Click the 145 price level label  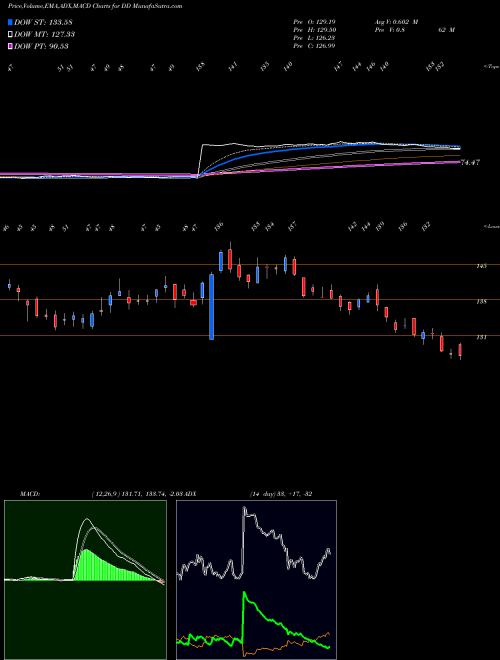coord(482,266)
